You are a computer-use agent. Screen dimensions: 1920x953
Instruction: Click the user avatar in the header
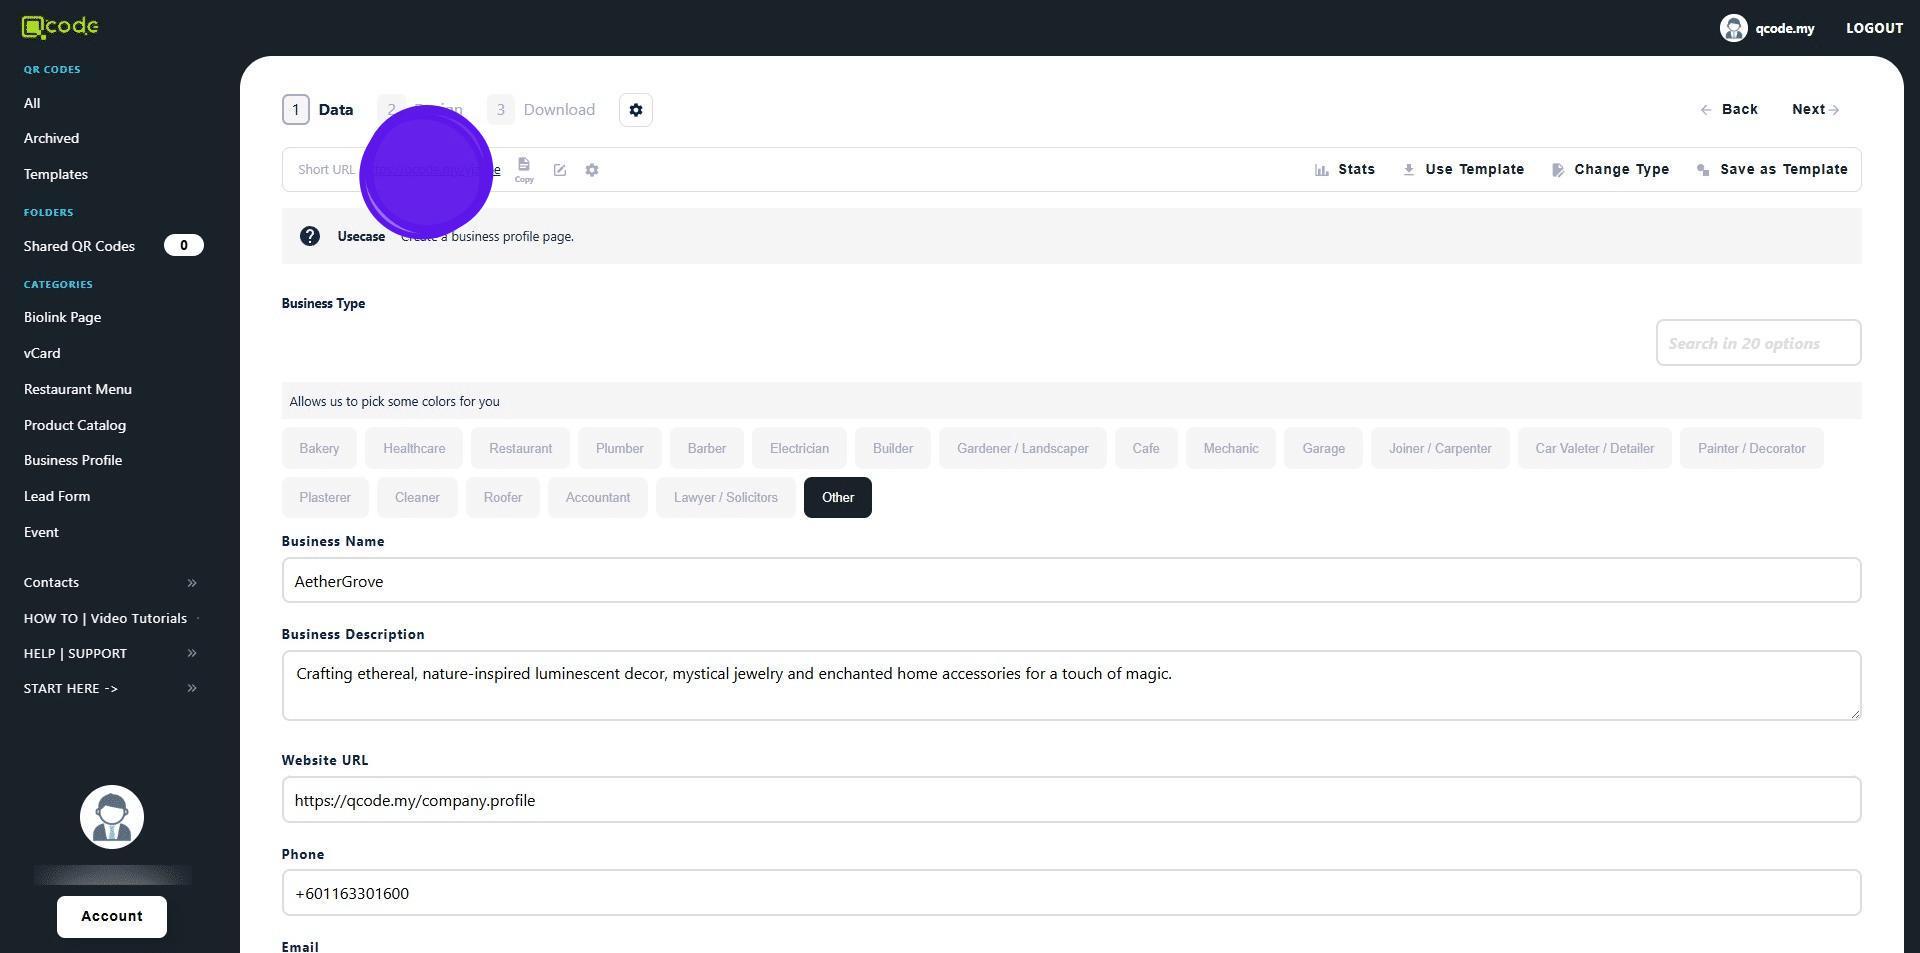coord(1733,28)
